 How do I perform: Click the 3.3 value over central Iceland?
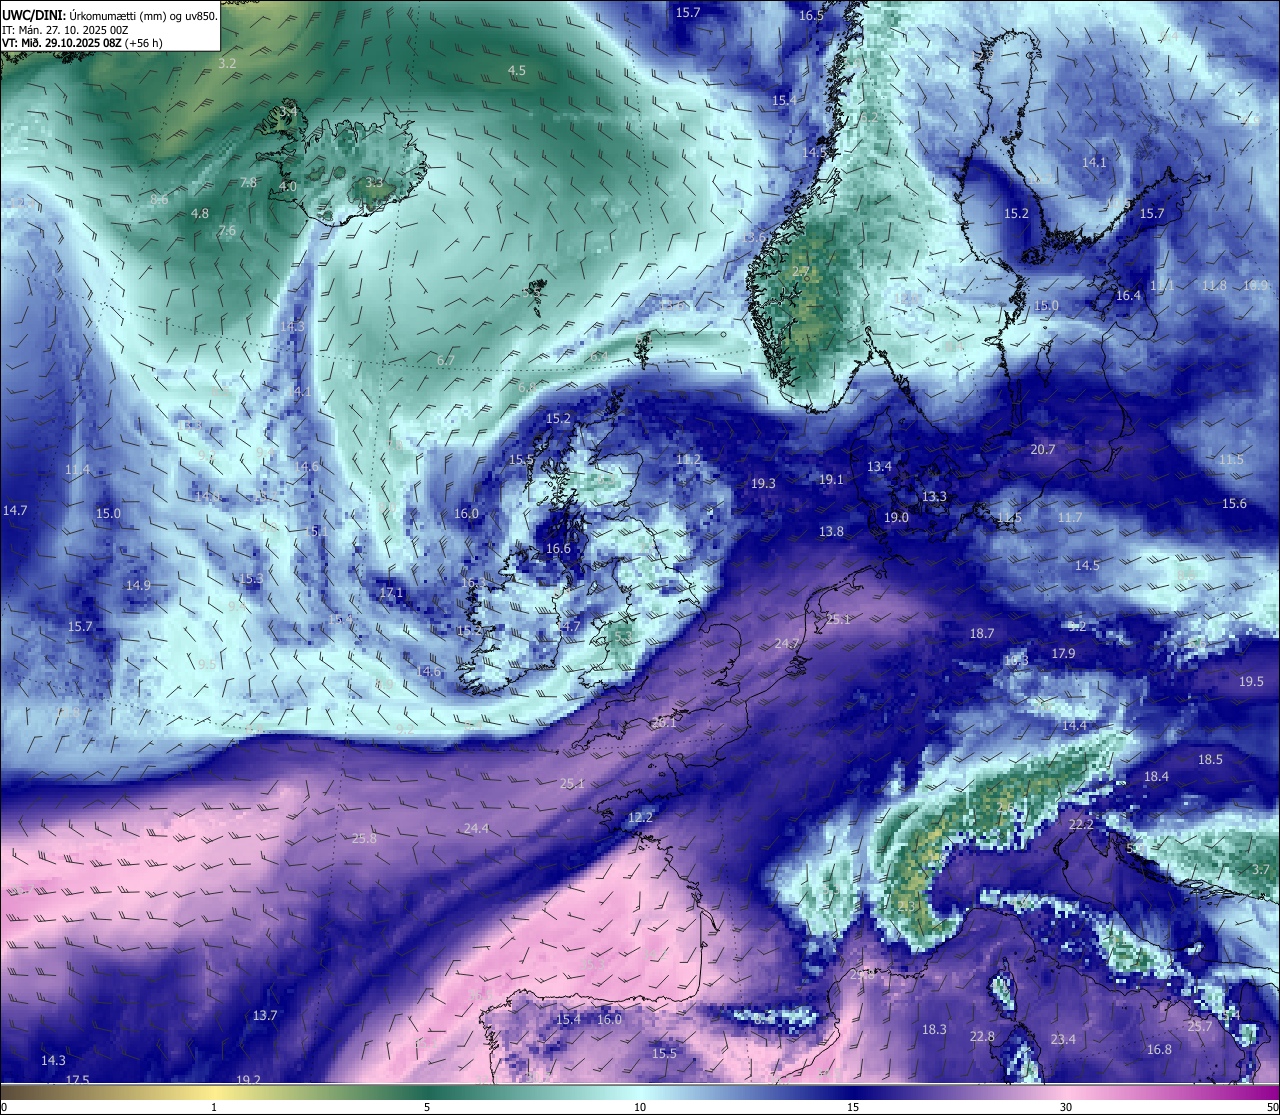tap(373, 183)
